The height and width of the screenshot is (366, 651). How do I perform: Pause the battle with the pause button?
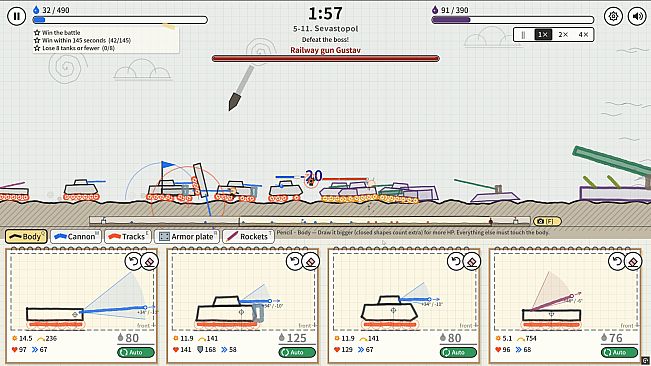pos(17,16)
